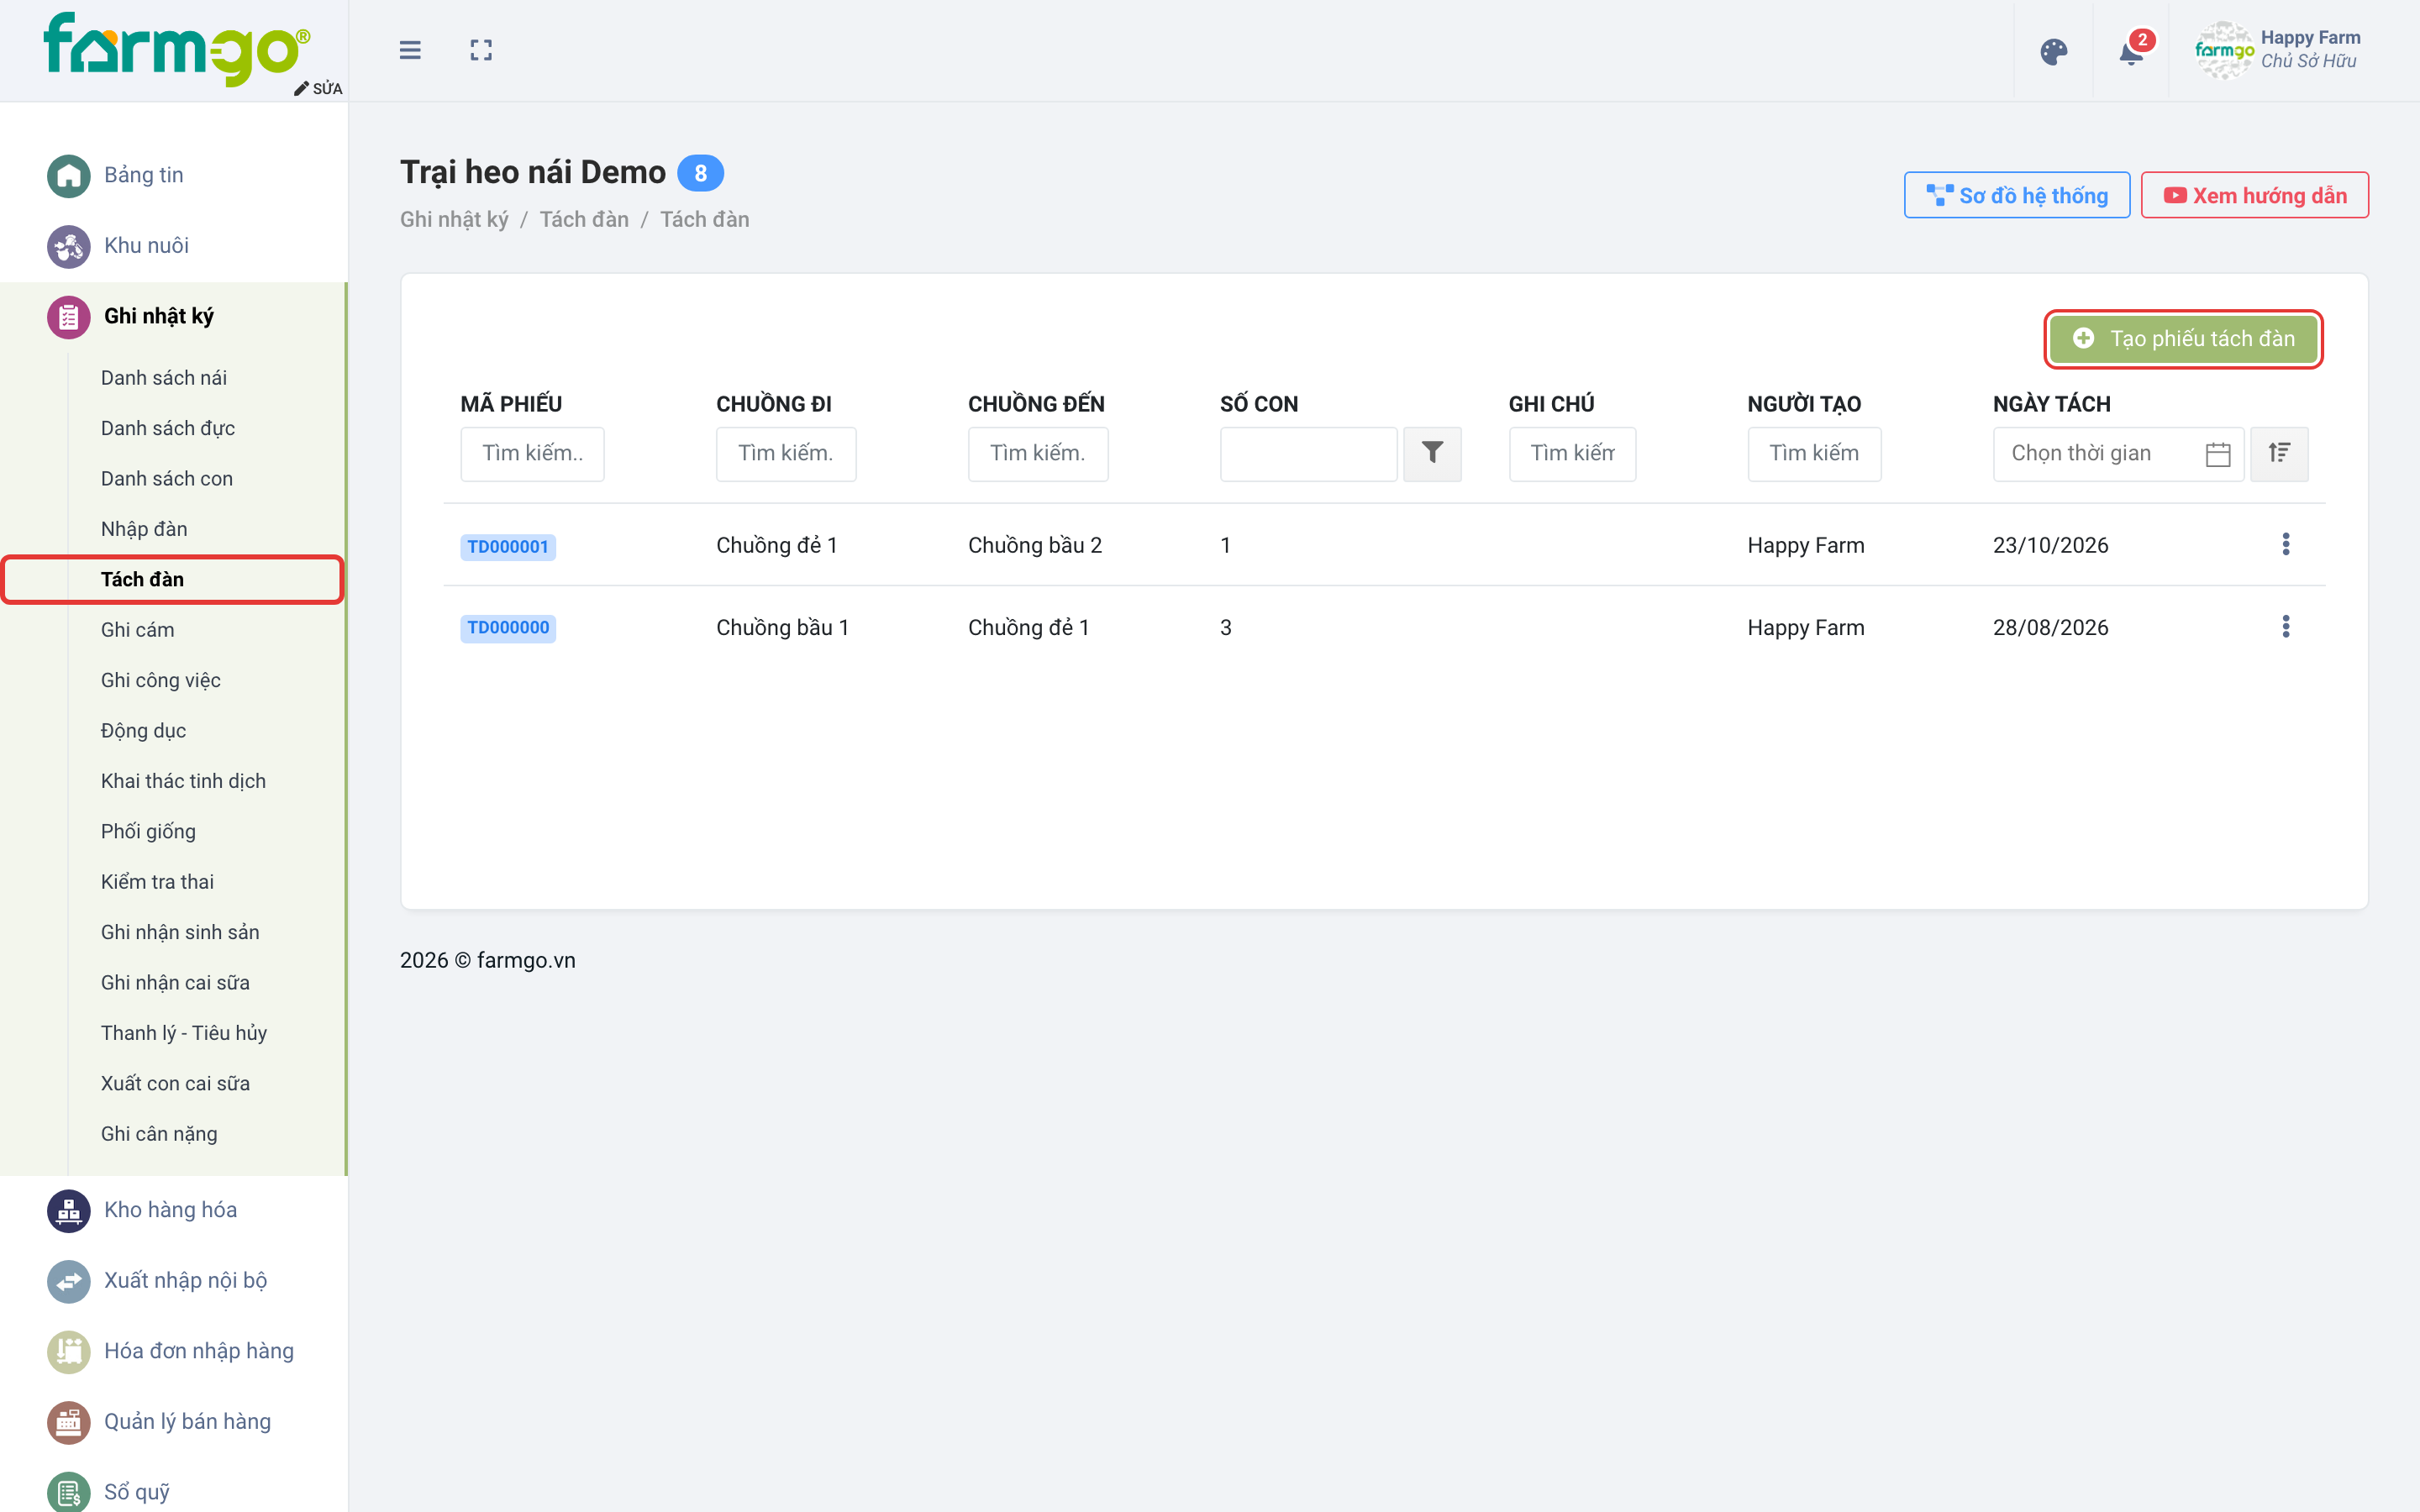
Task: Open Ghi công việc page
Action: tap(160, 680)
